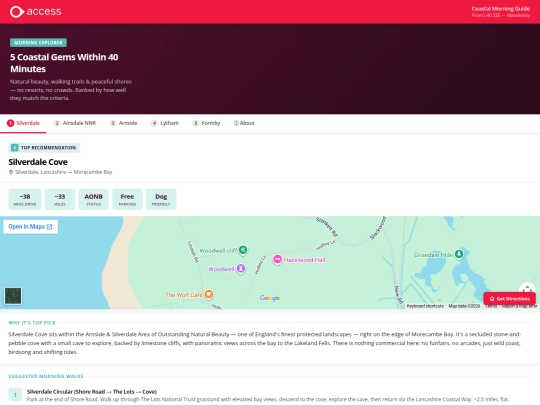
Task: Click the Get Directions button
Action: tap(509, 299)
